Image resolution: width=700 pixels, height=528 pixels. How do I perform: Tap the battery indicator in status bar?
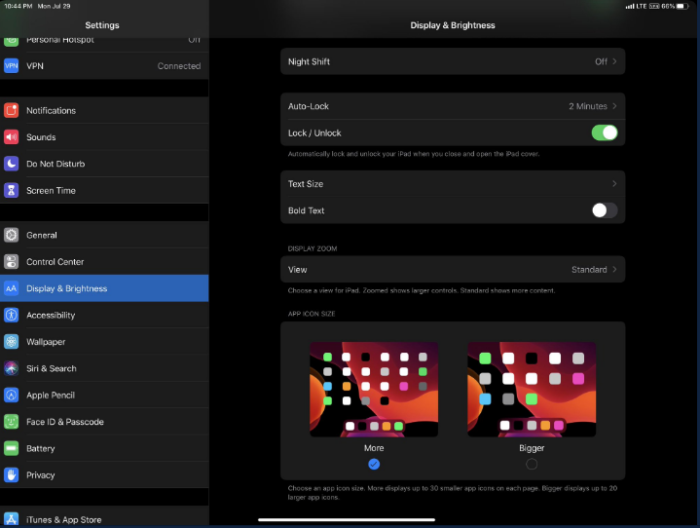pyautogui.click(x=683, y=6)
